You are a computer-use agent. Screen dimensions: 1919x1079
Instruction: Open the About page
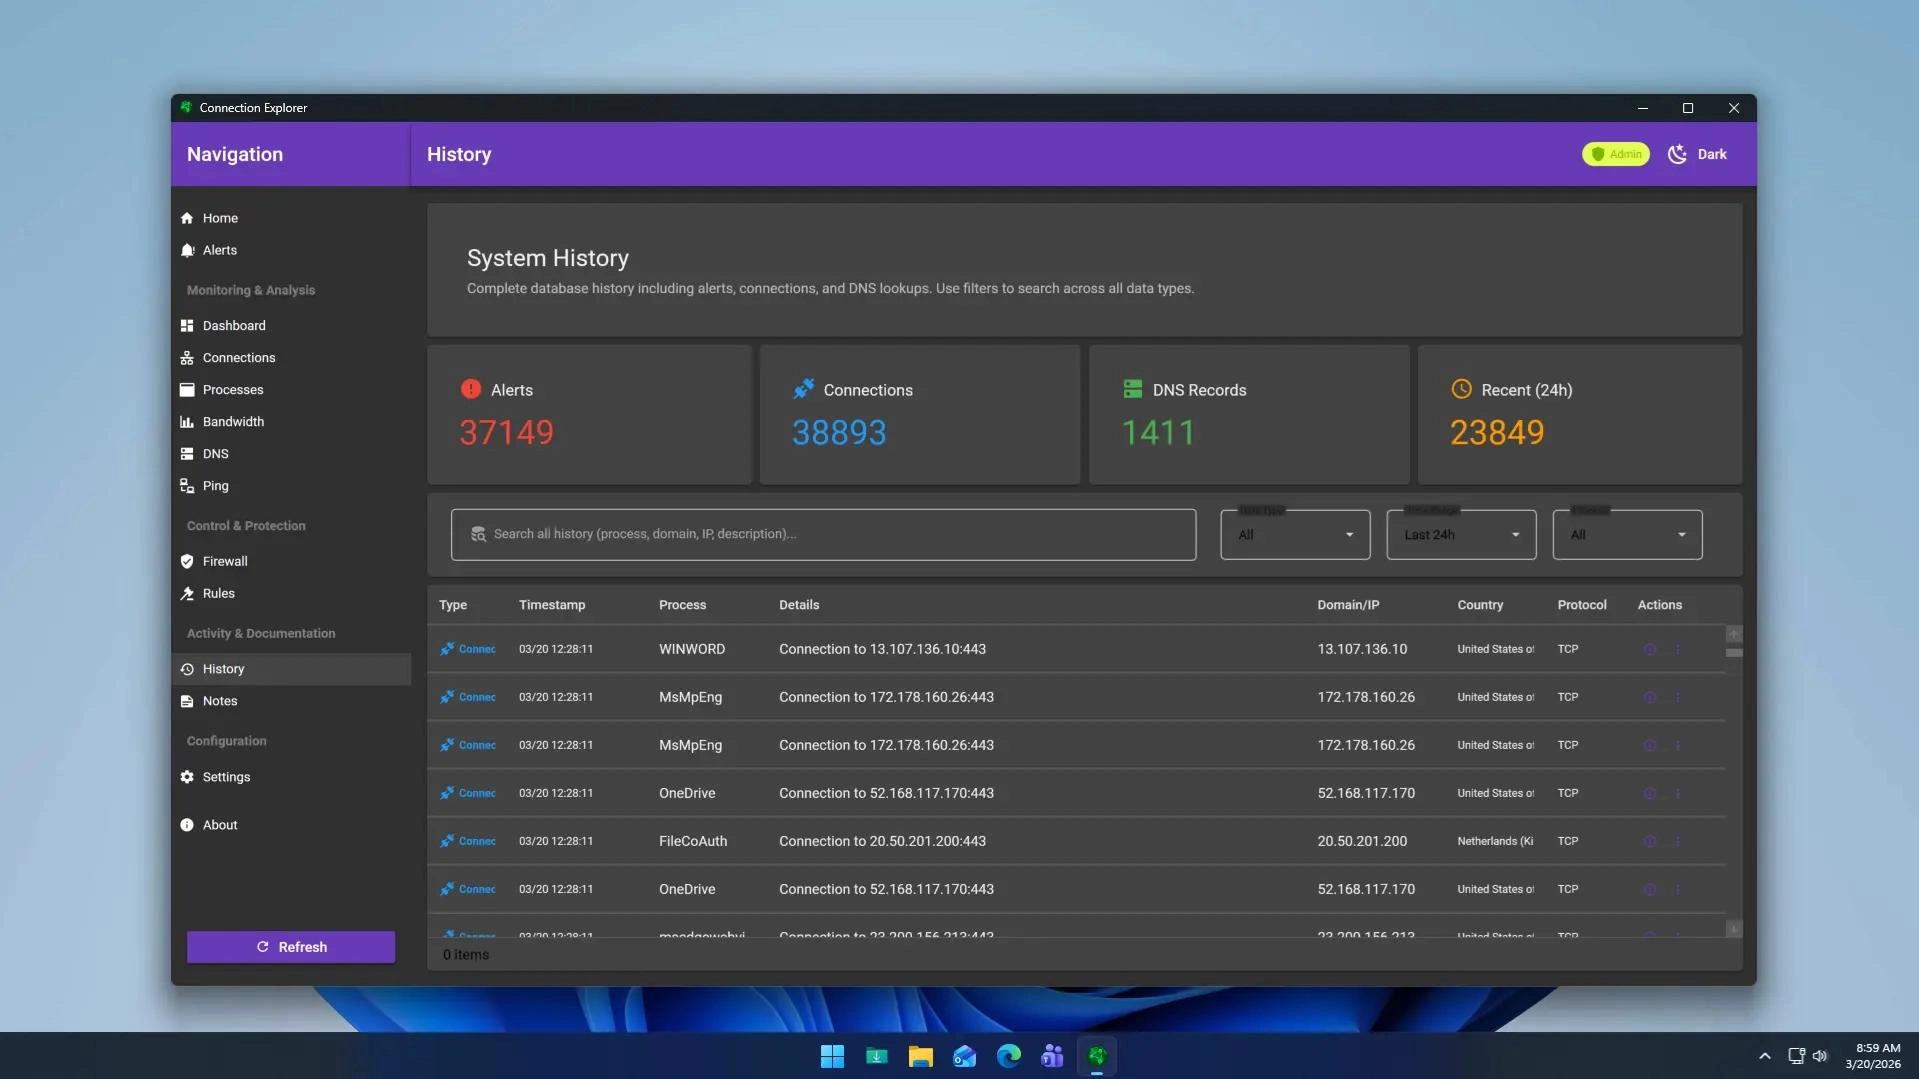click(220, 824)
